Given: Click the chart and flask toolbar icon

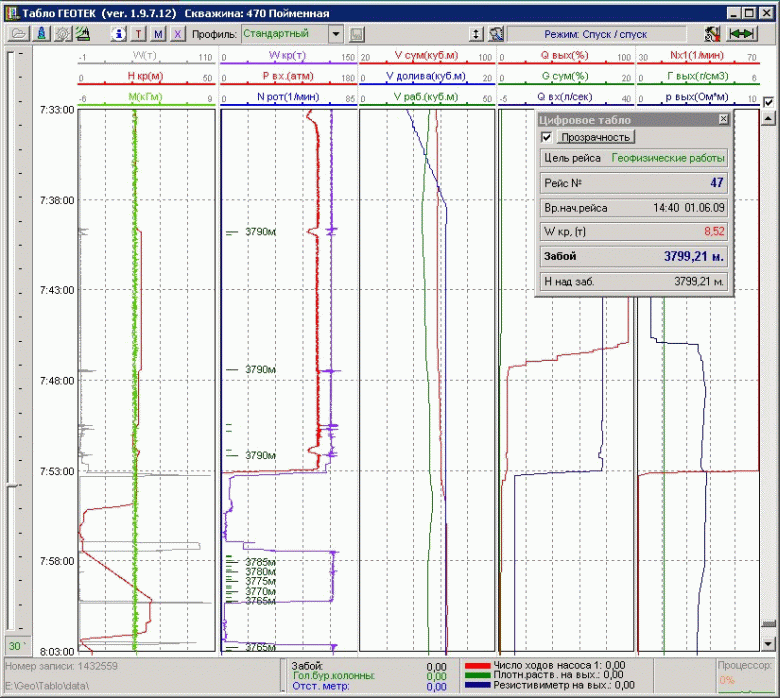Looking at the screenshot, I should [83, 33].
